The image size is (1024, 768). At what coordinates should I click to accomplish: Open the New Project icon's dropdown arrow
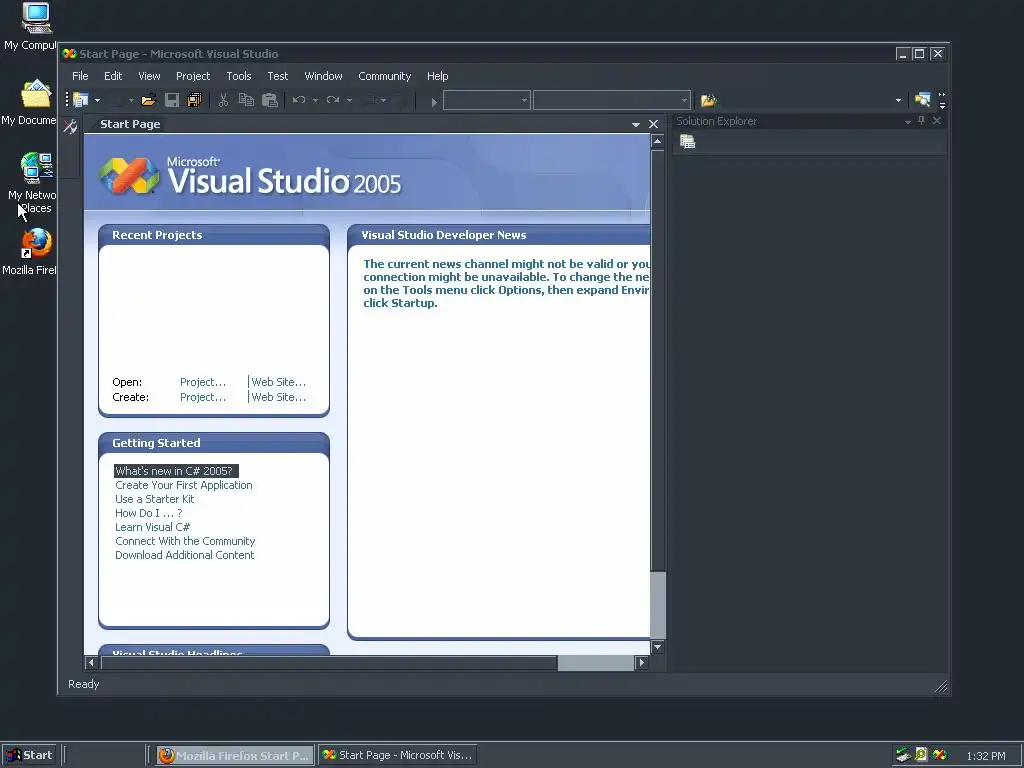(x=97, y=101)
